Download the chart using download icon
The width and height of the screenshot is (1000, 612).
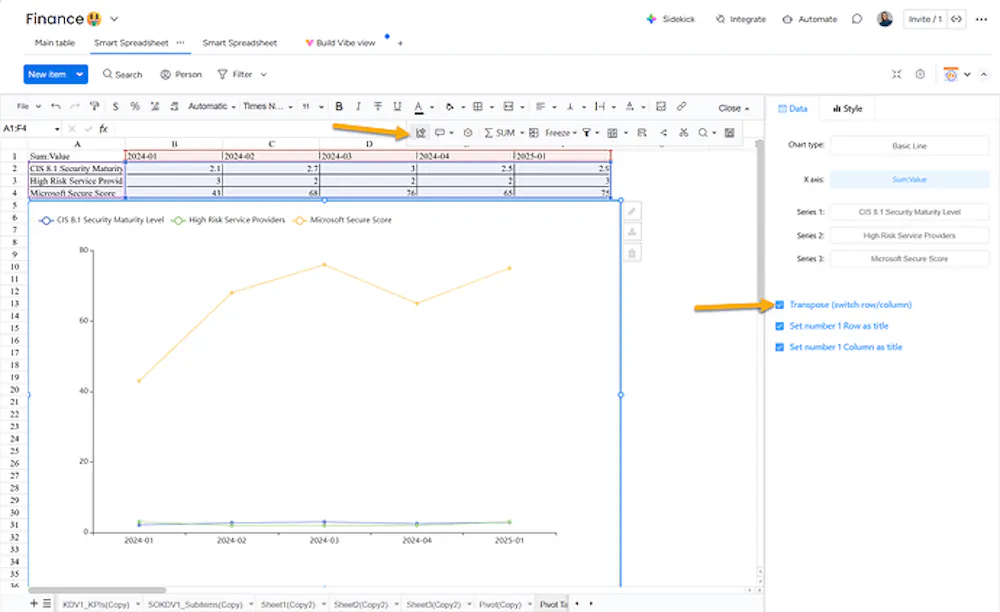(631, 232)
